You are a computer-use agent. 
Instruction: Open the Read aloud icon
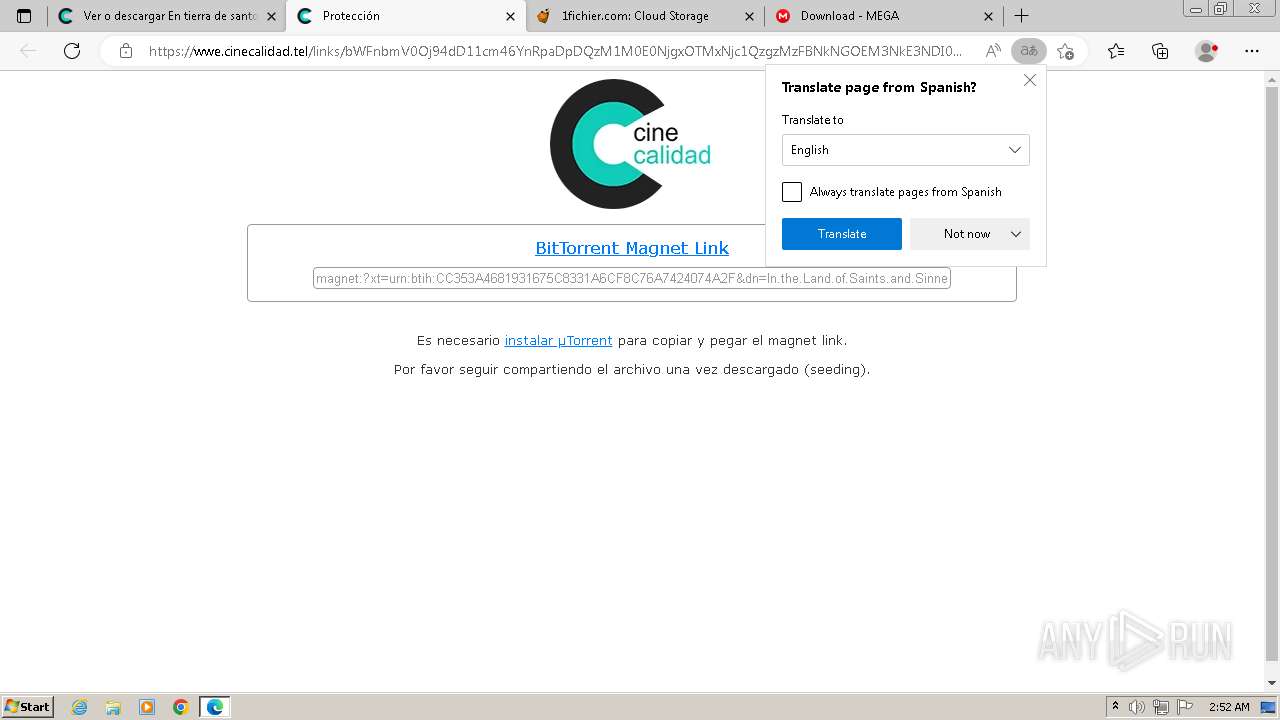pos(992,51)
